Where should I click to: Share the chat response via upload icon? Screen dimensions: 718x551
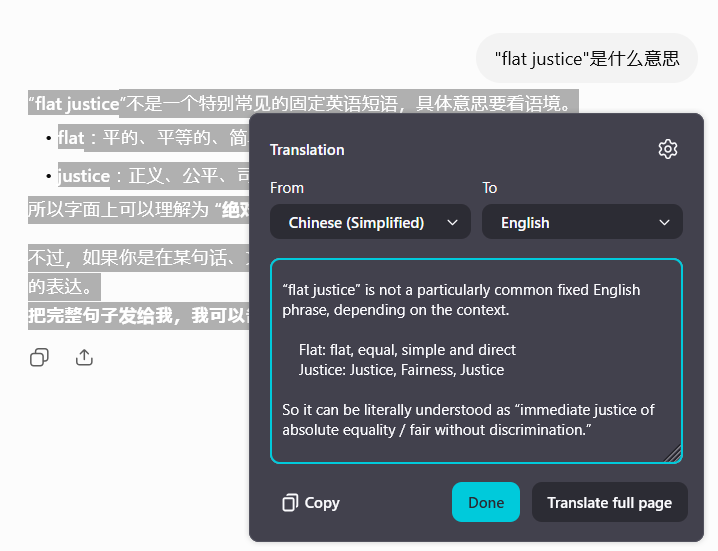click(x=84, y=357)
